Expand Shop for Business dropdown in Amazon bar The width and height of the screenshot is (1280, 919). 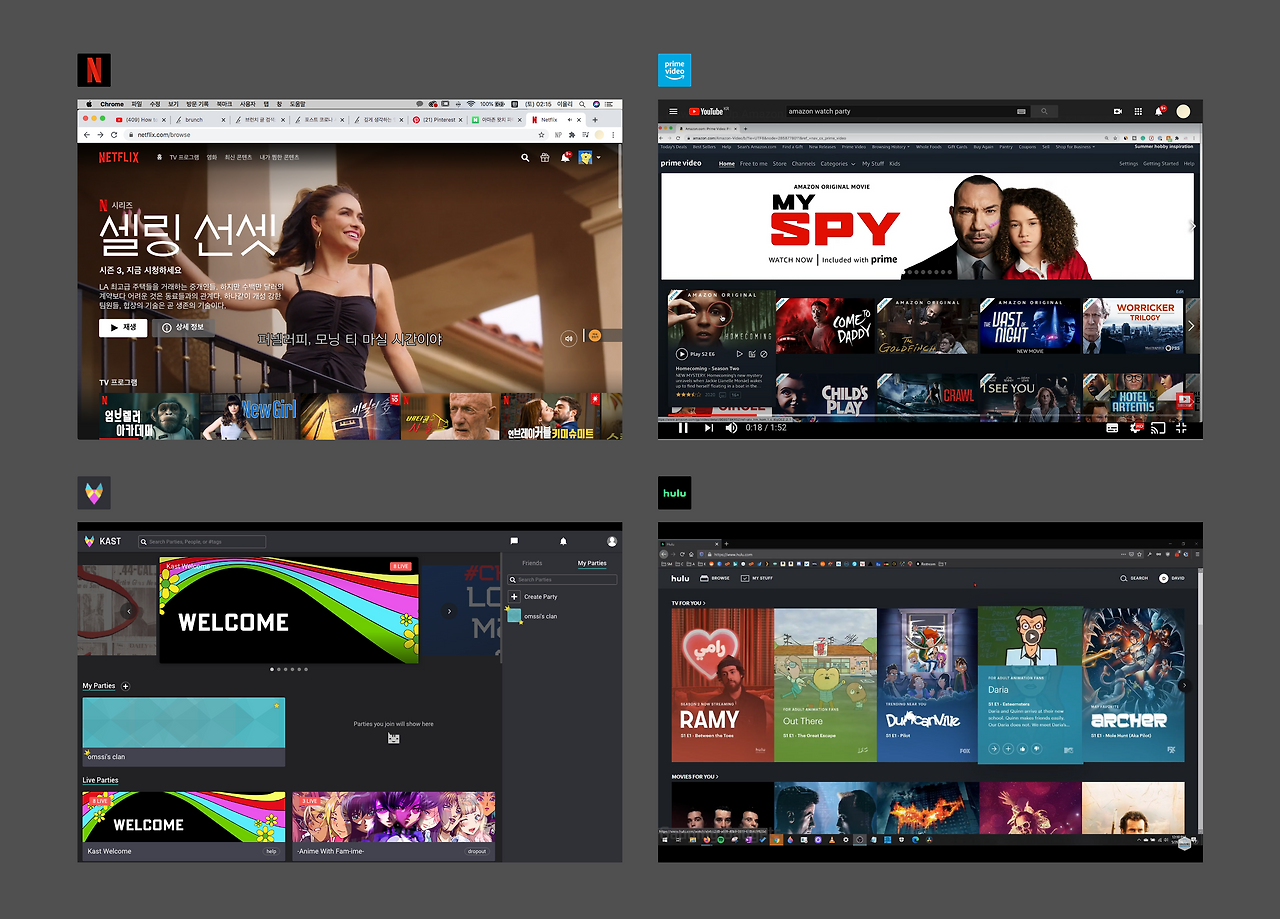(1074, 147)
